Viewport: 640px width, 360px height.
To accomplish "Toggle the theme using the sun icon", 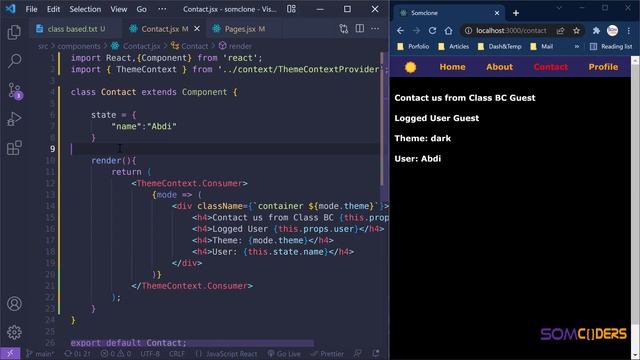I will (410, 67).
